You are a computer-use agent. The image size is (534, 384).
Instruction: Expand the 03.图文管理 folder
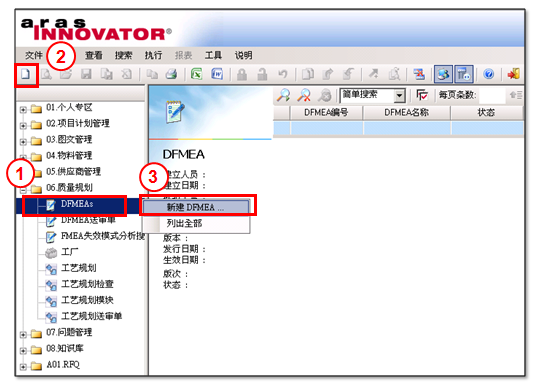click(23, 142)
